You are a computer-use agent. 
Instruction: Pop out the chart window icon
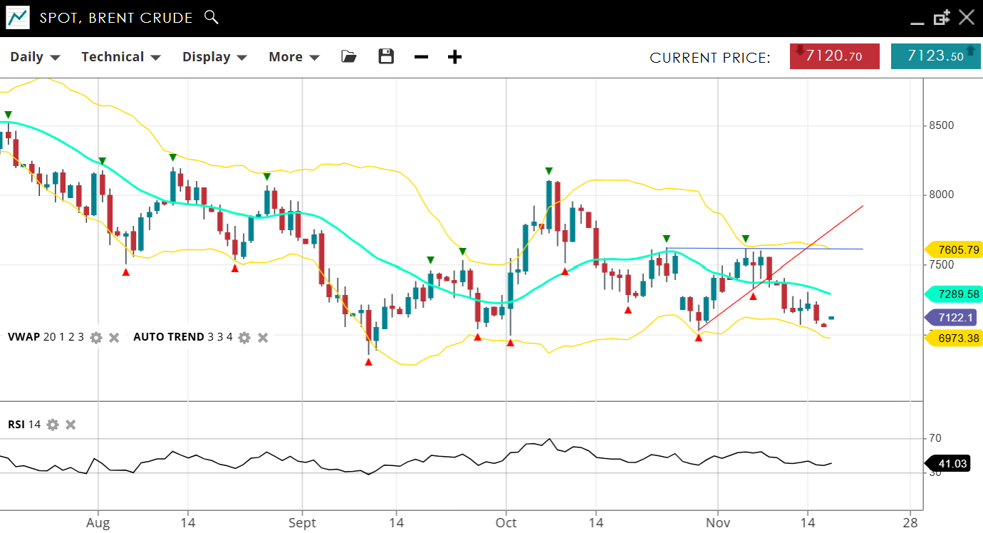(x=941, y=18)
